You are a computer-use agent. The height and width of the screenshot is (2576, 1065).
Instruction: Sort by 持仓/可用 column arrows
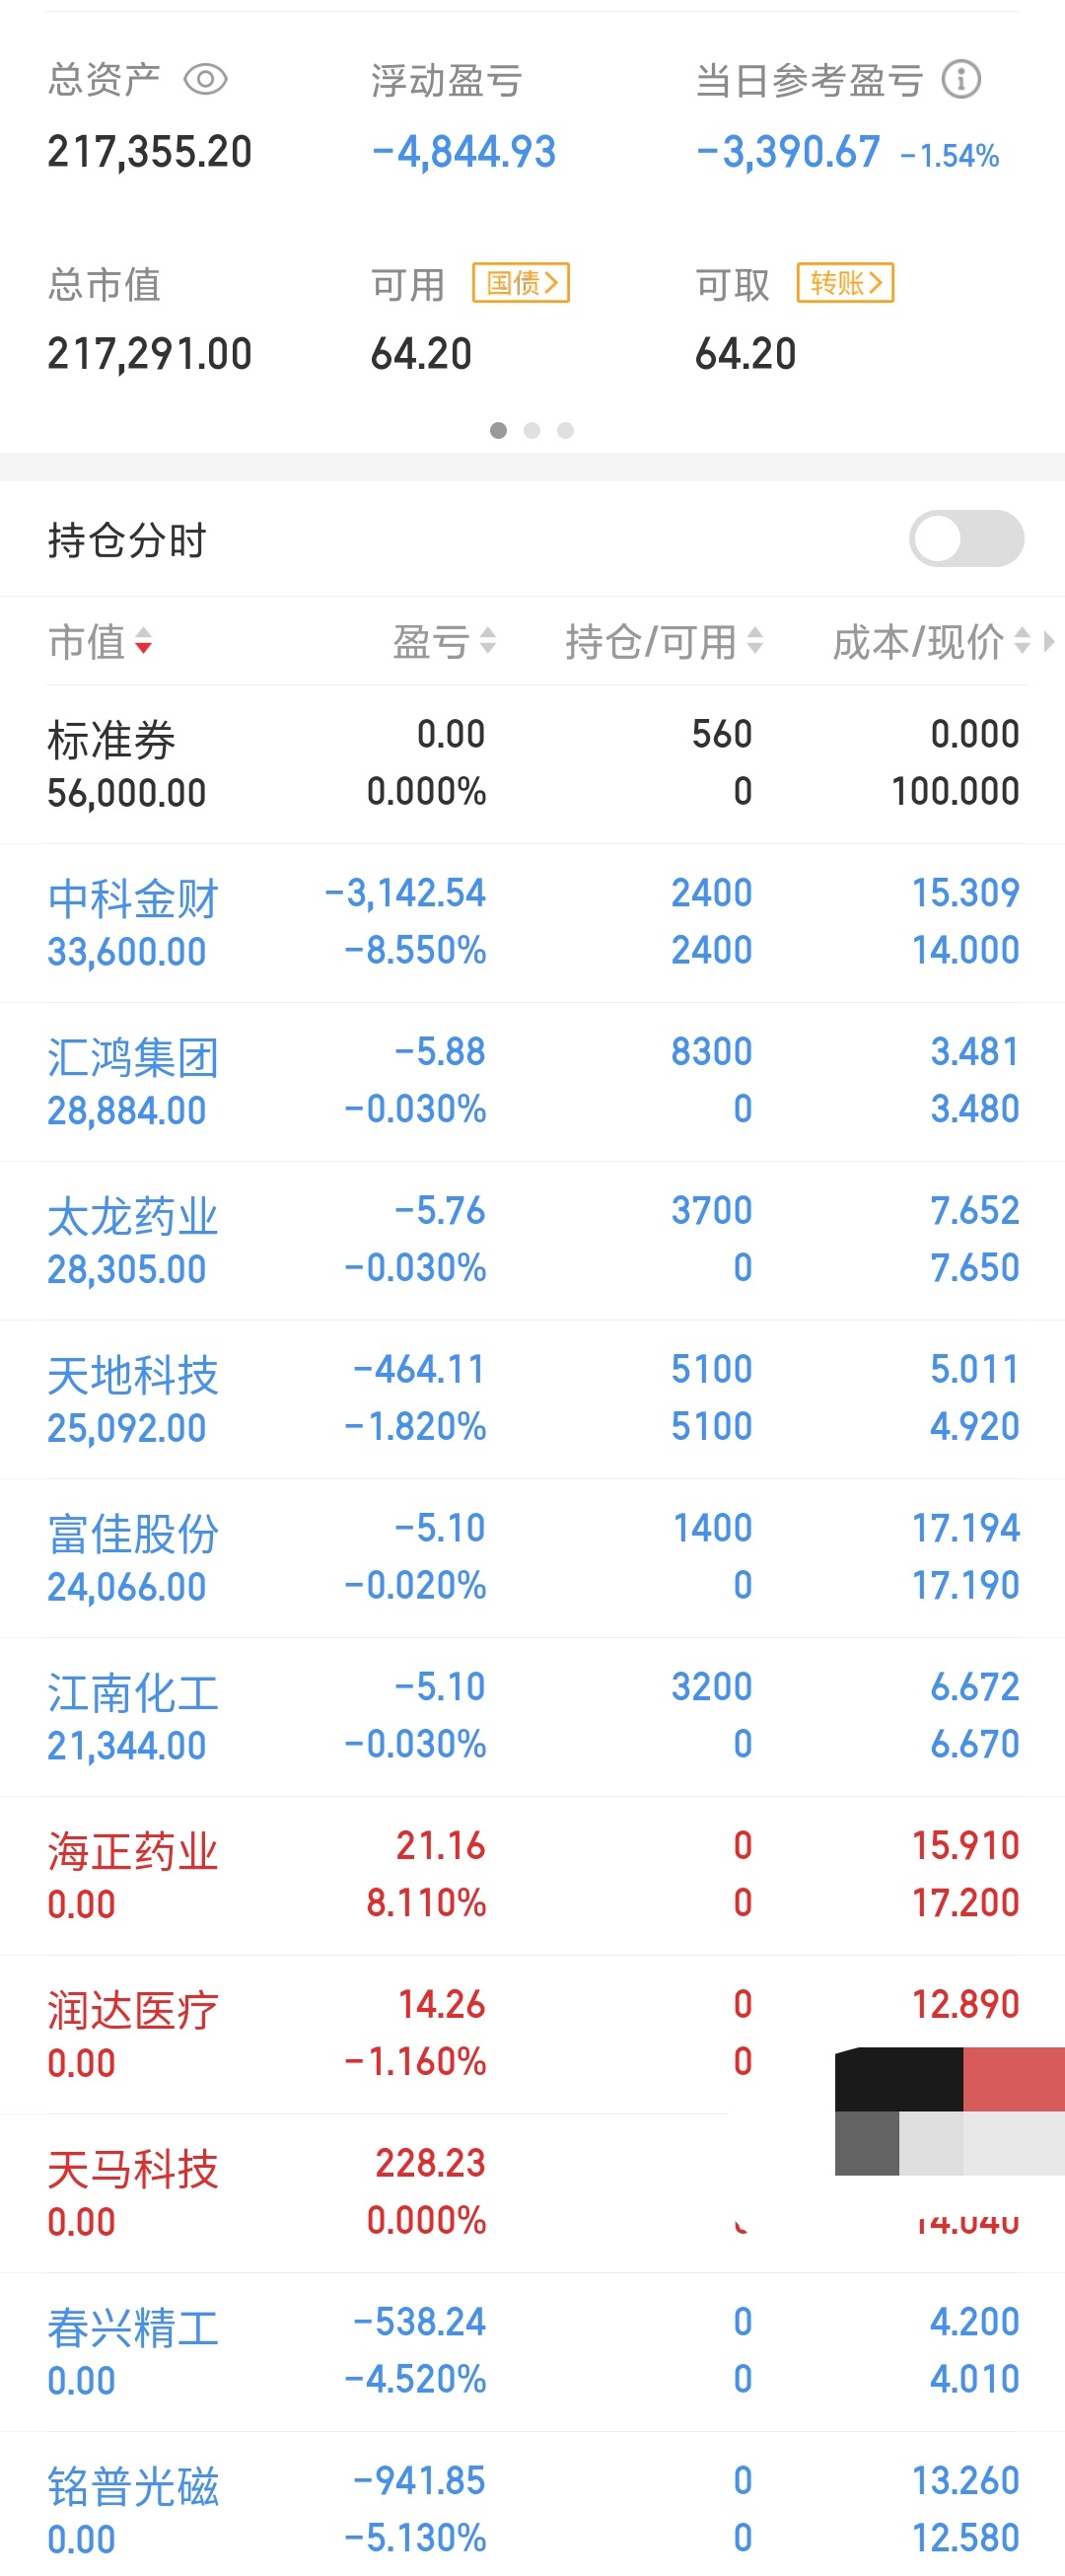[x=755, y=641]
